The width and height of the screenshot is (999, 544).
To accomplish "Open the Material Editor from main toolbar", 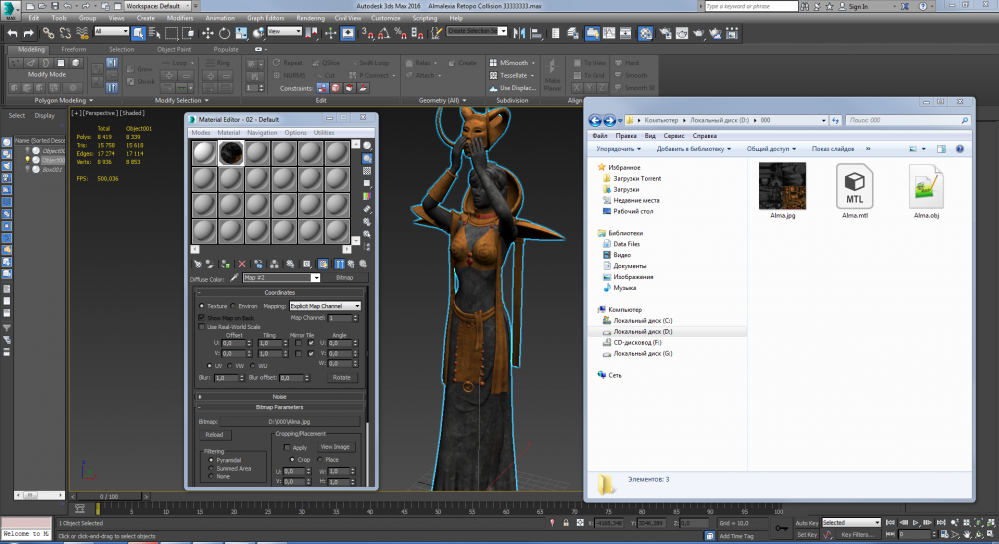I will (645, 33).
